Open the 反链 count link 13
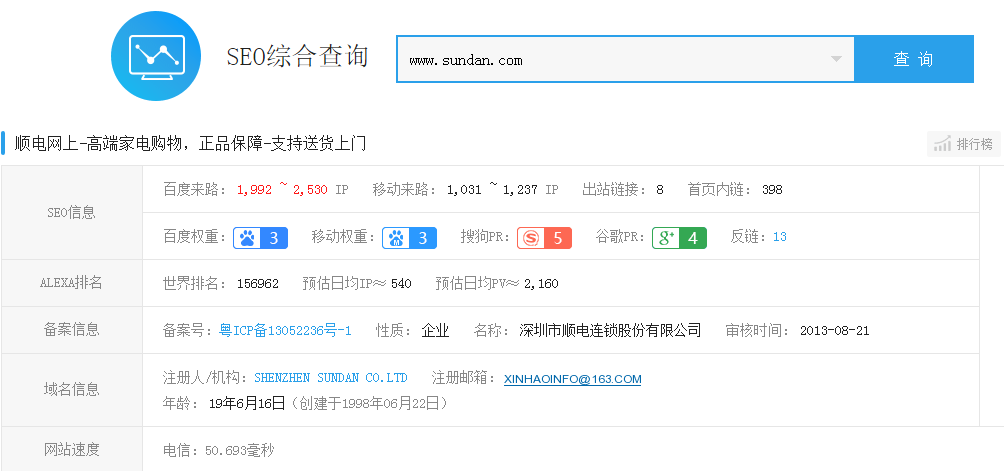Screen dimensions: 1004x471 [779, 237]
